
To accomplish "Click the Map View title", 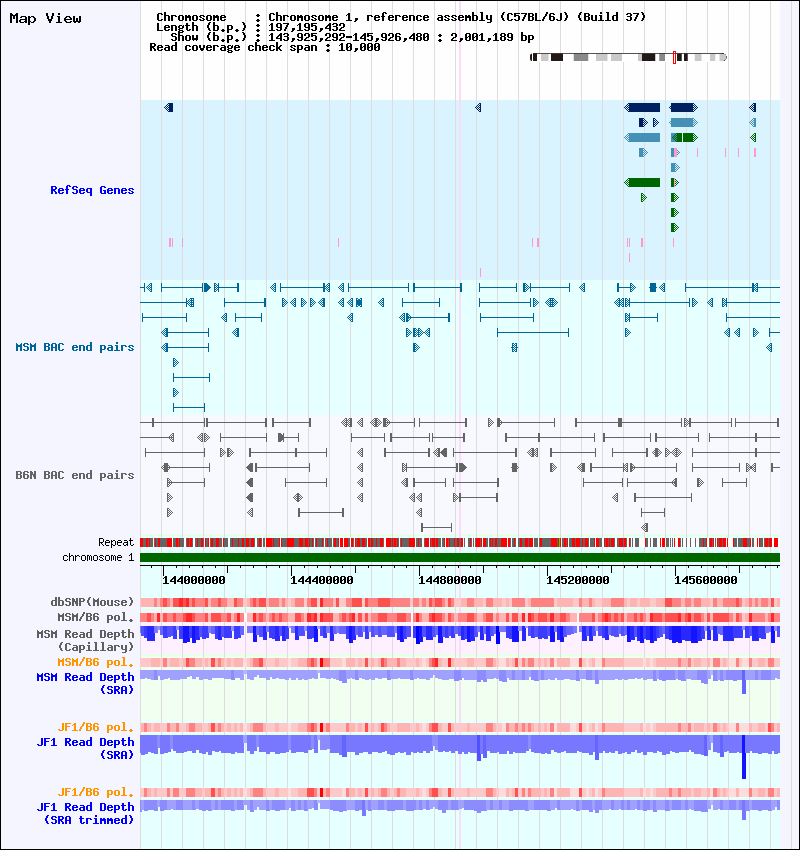I will [x=46, y=18].
